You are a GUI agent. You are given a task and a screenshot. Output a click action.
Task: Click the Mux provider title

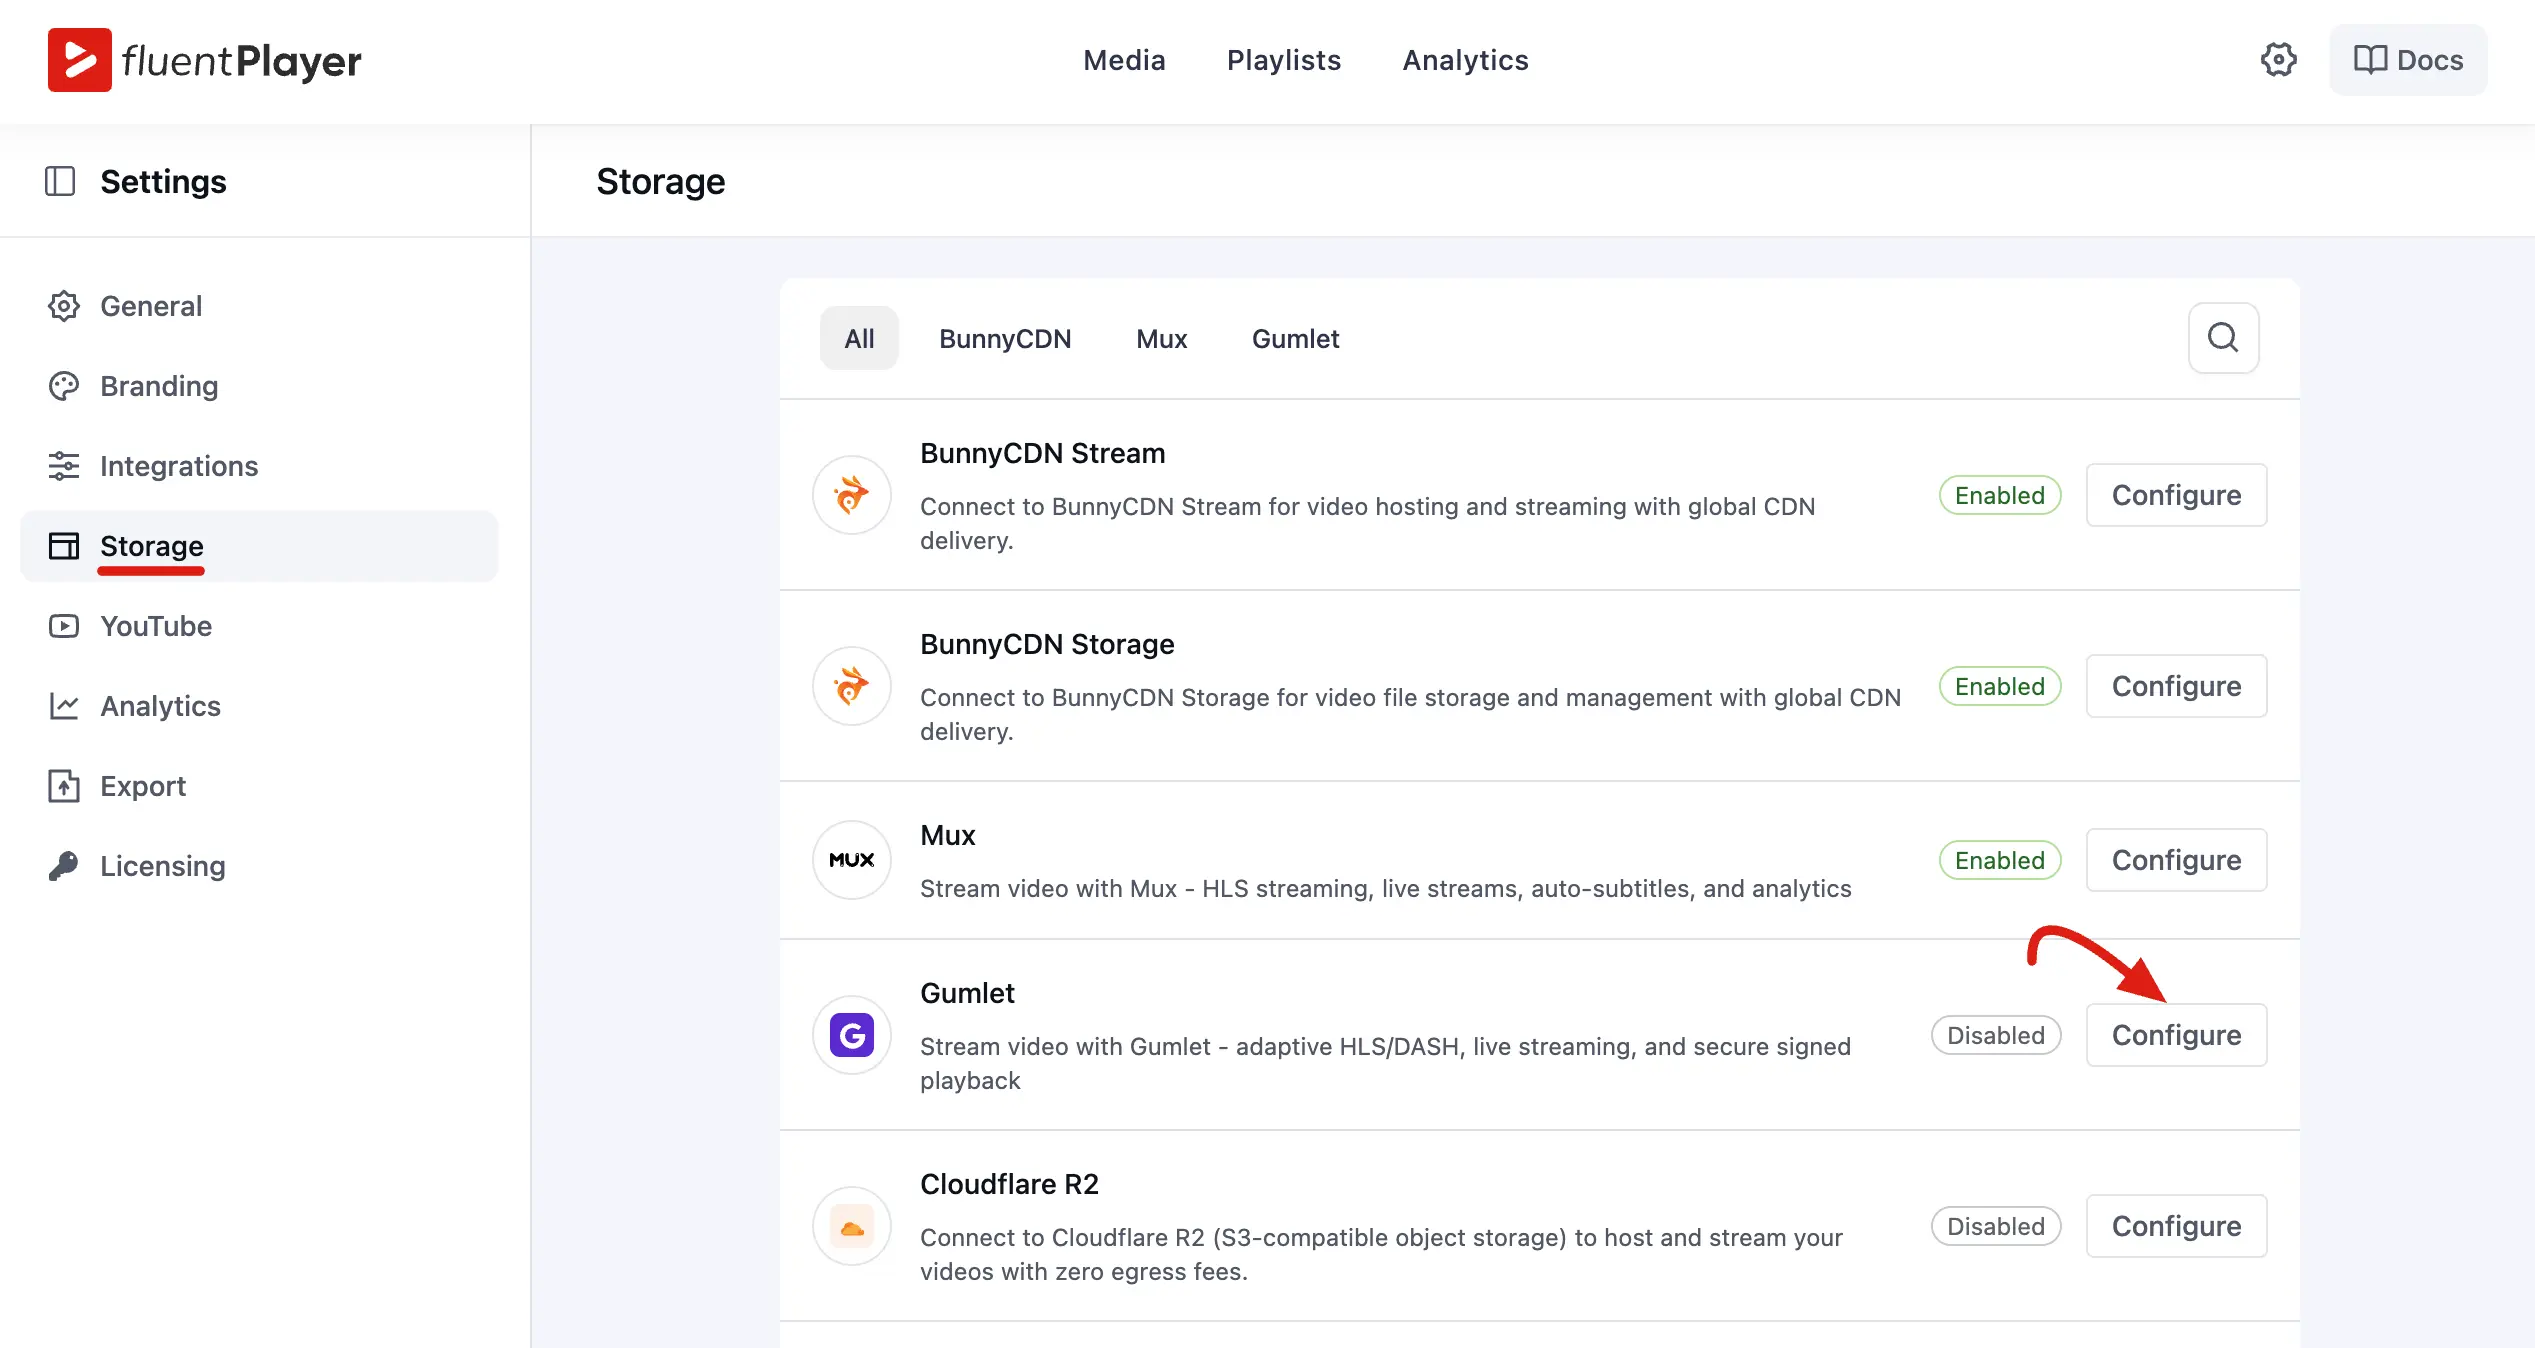click(947, 835)
